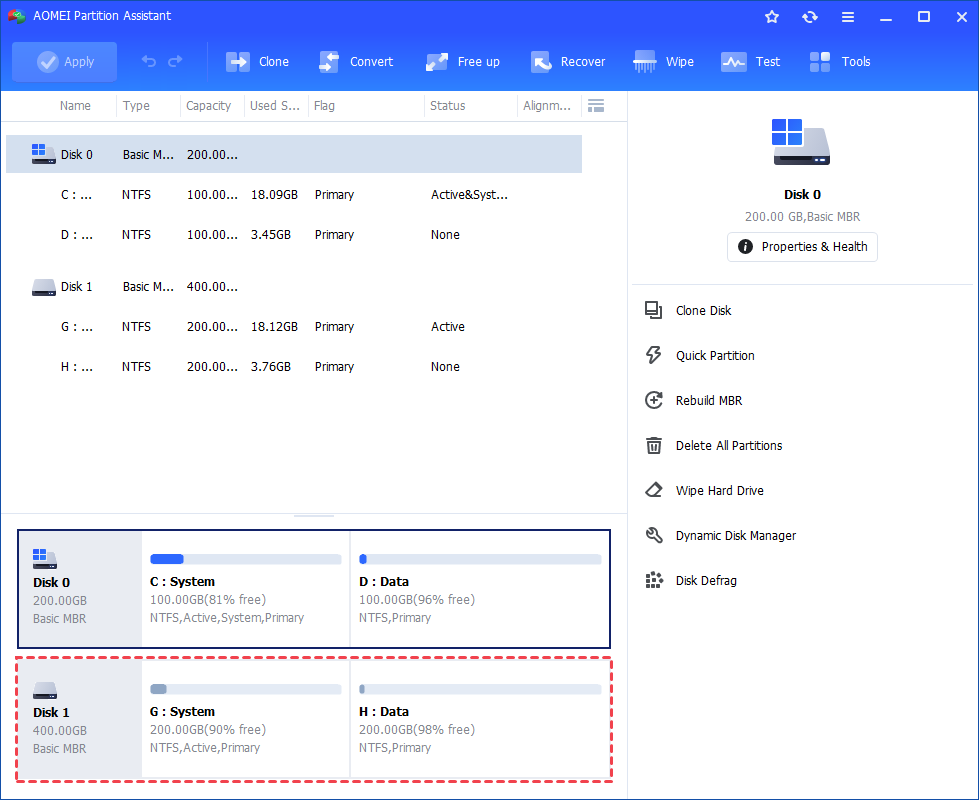Click the Active&Syst... status cell
The width and height of the screenshot is (979, 800).
470,195
